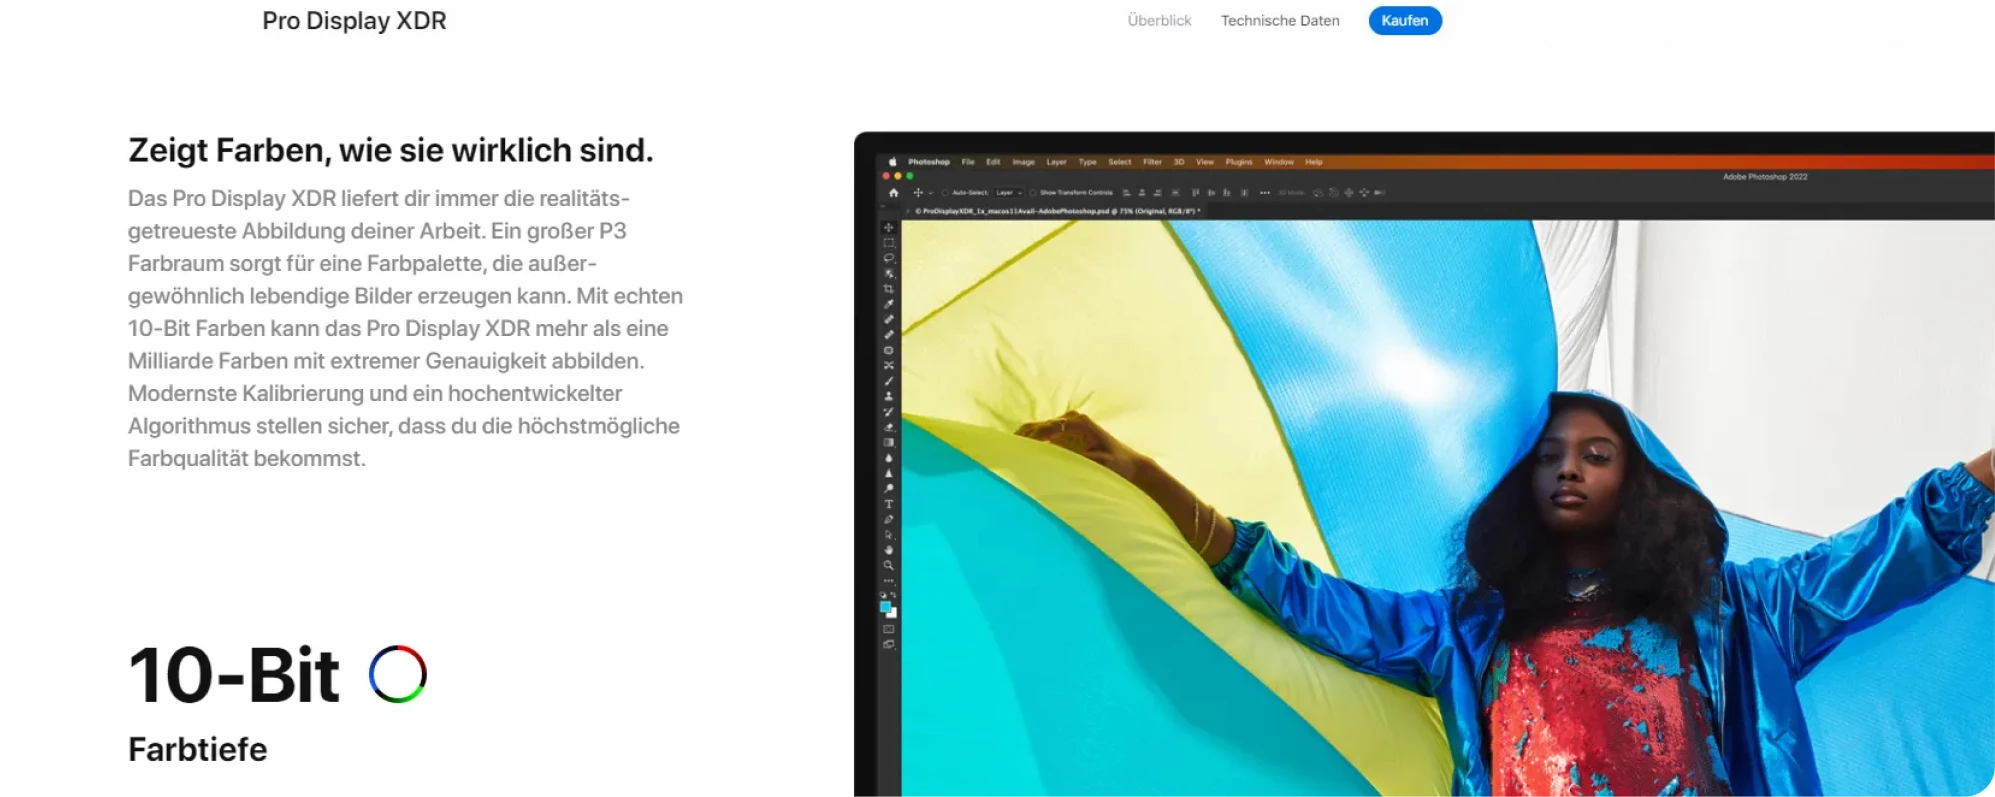1995x797 pixels.
Task: Click the blue Kaufen button
Action: pos(1405,20)
